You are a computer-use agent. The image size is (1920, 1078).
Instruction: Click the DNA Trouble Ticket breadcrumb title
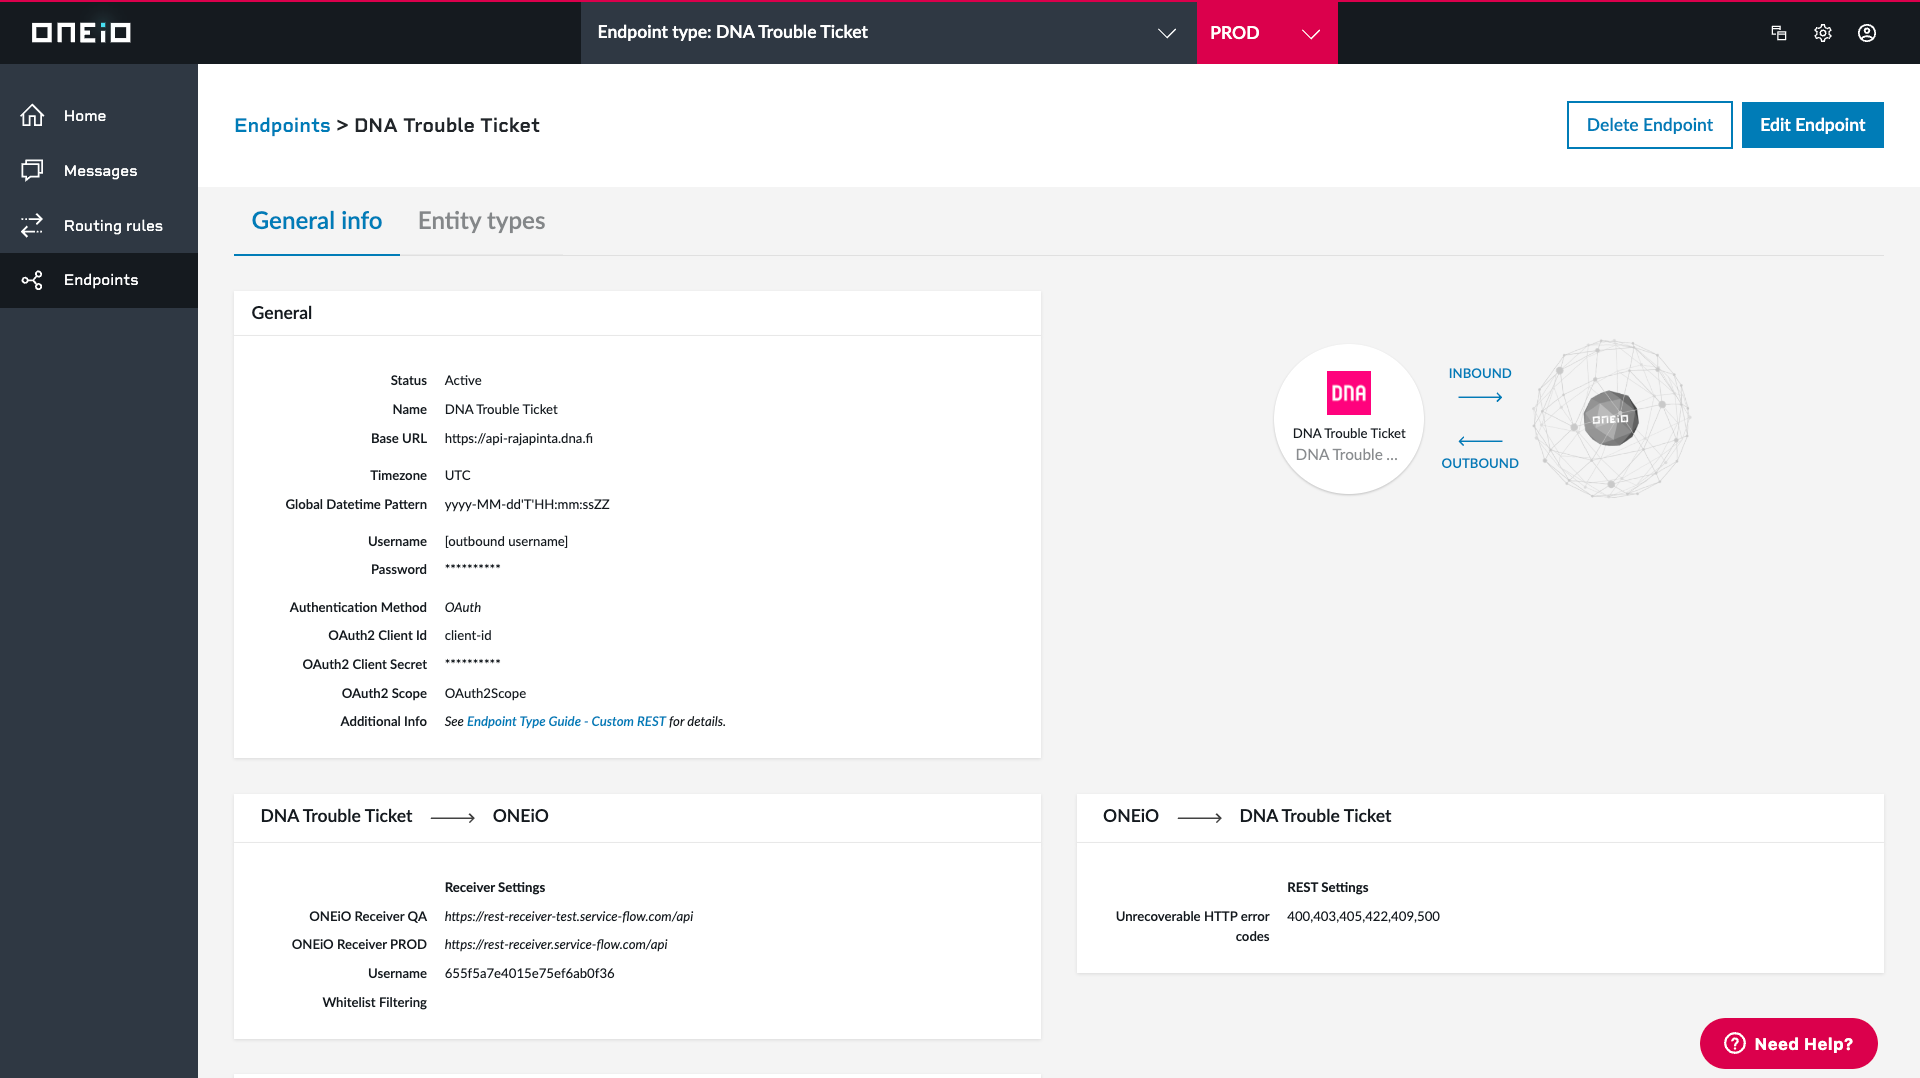tap(447, 125)
